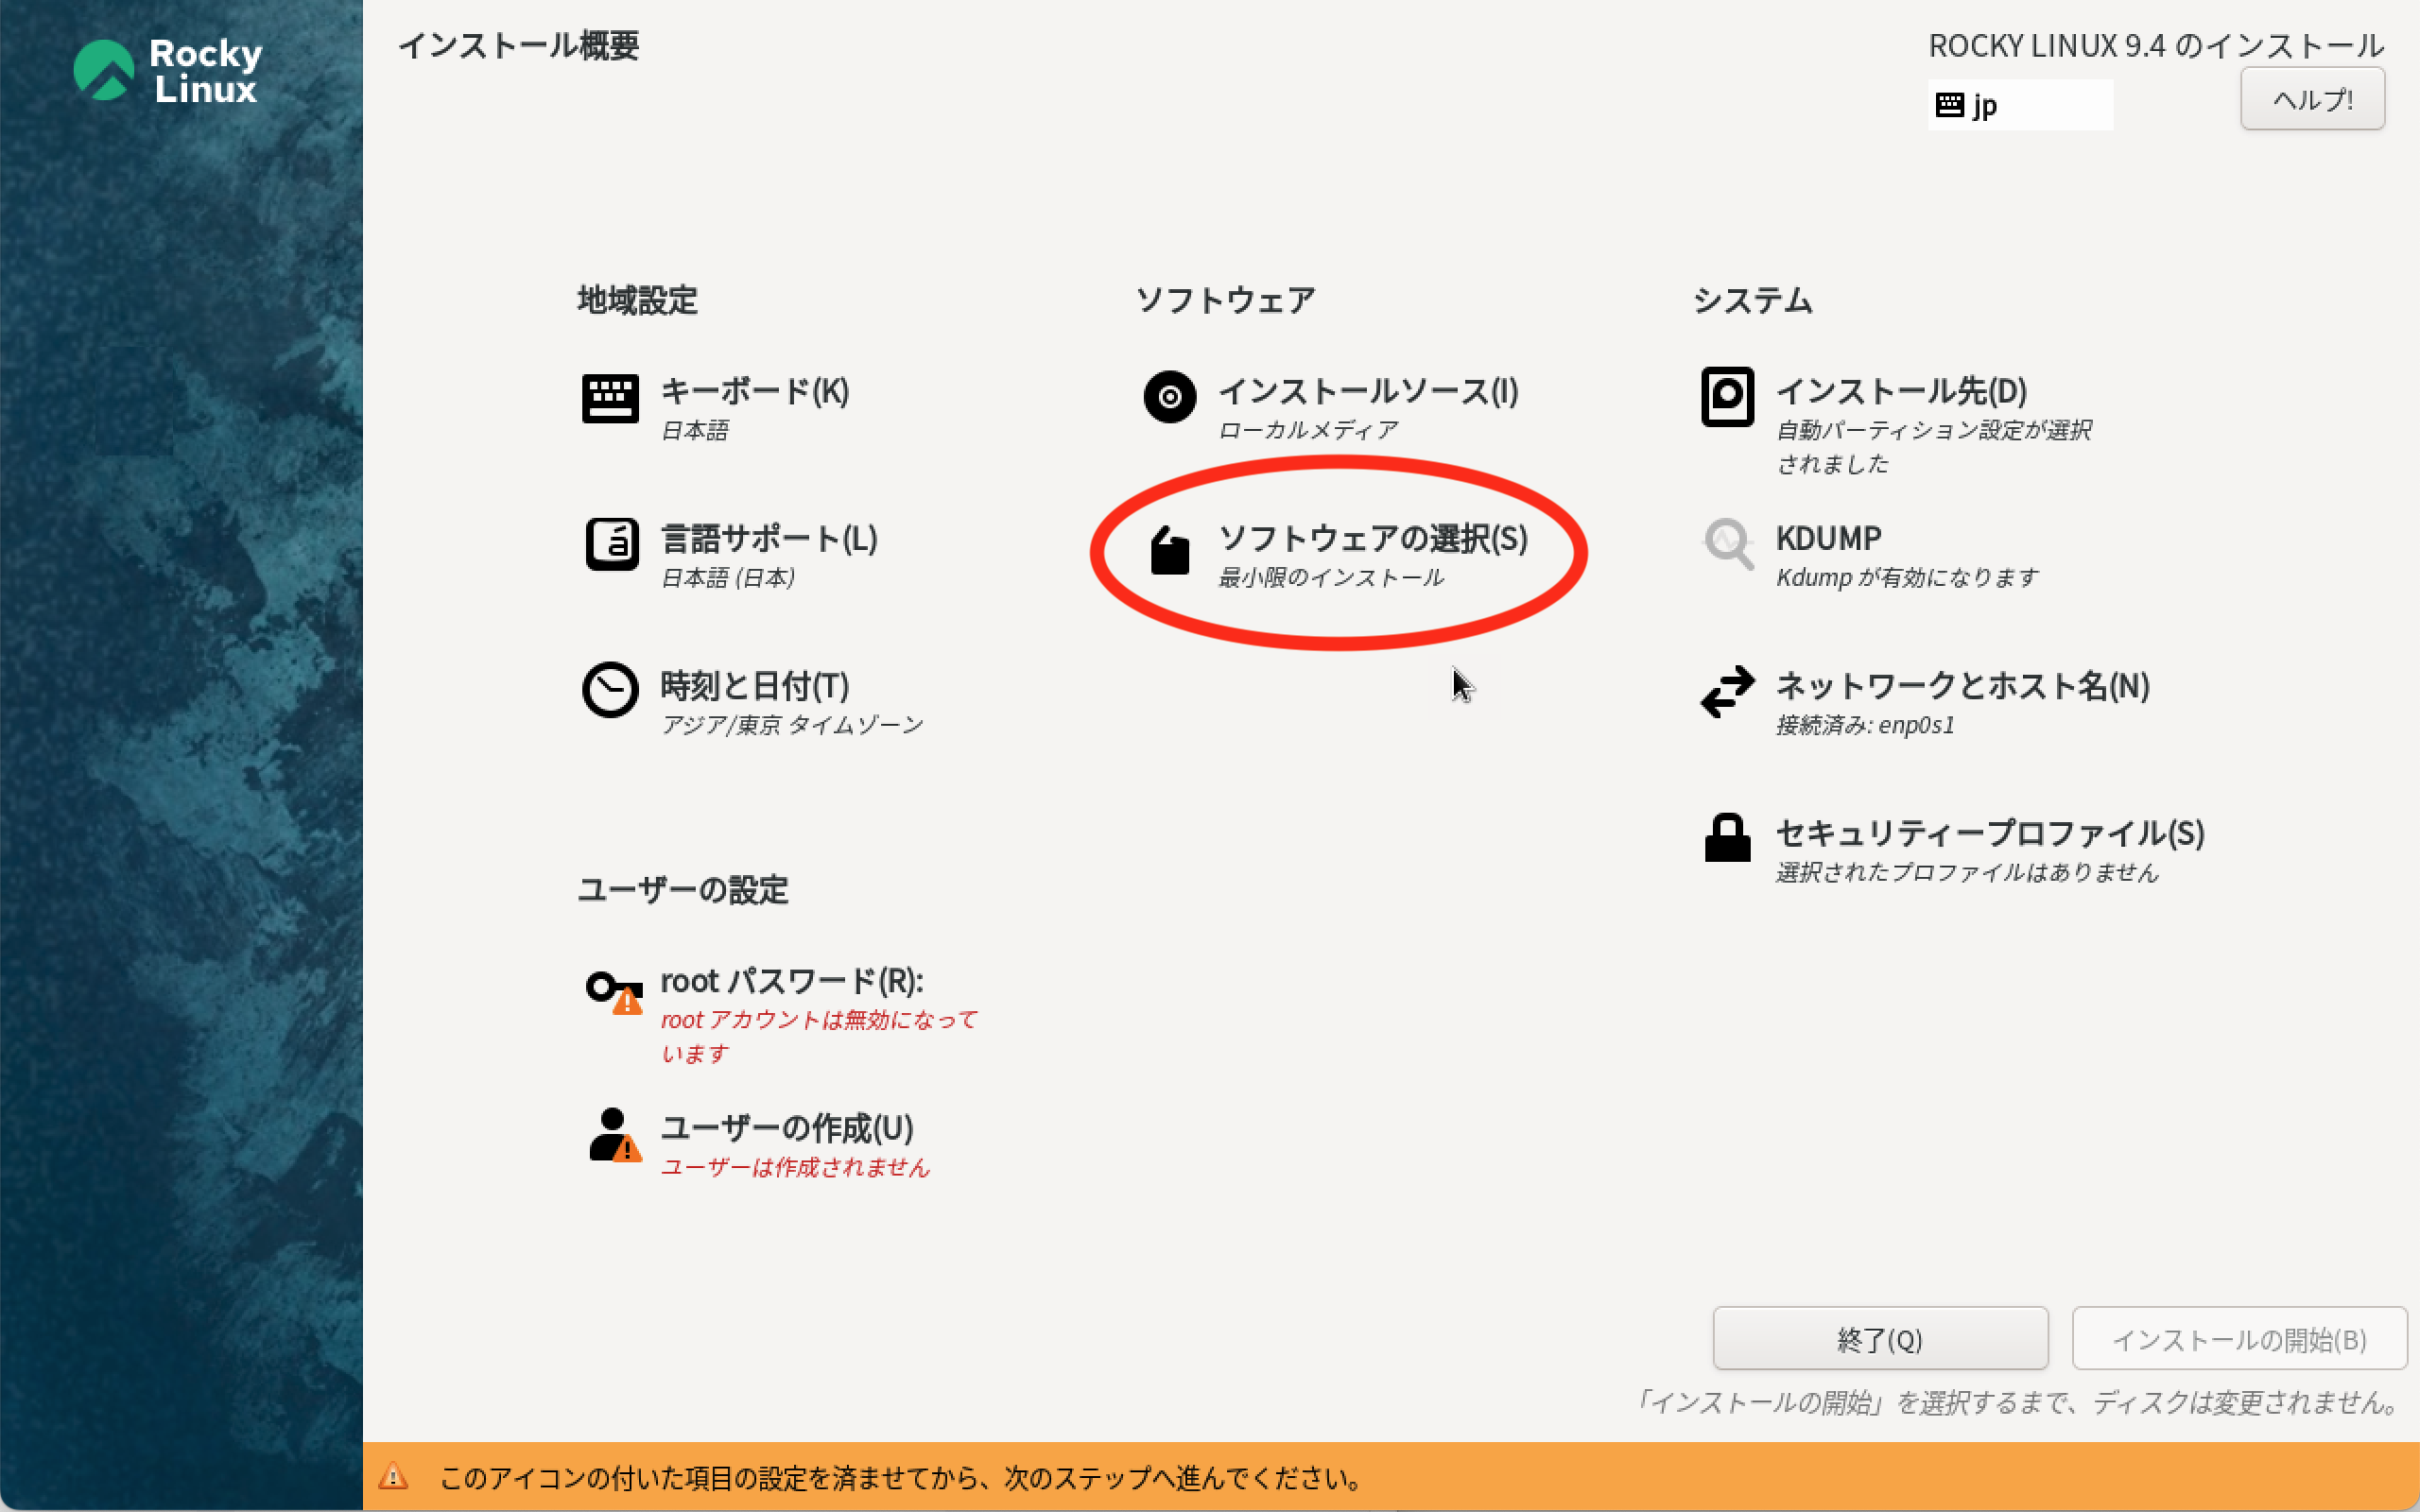
Task: Click the padlock security profile icon
Action: (x=1727, y=837)
